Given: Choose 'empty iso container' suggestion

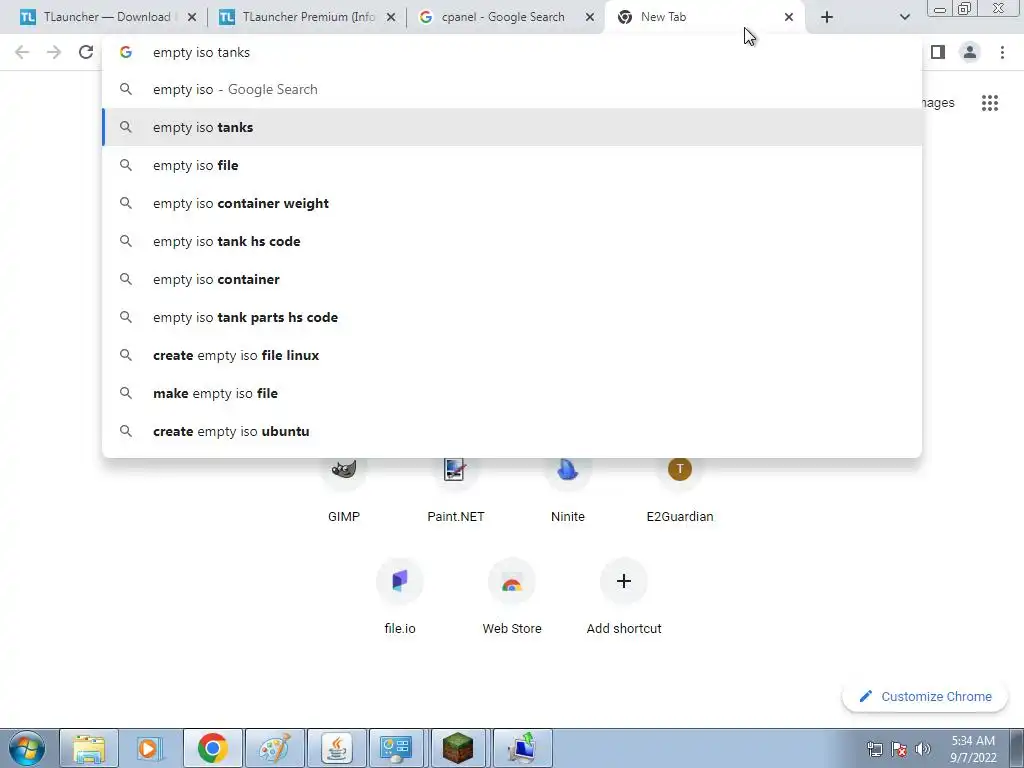Looking at the screenshot, I should (x=512, y=279).
